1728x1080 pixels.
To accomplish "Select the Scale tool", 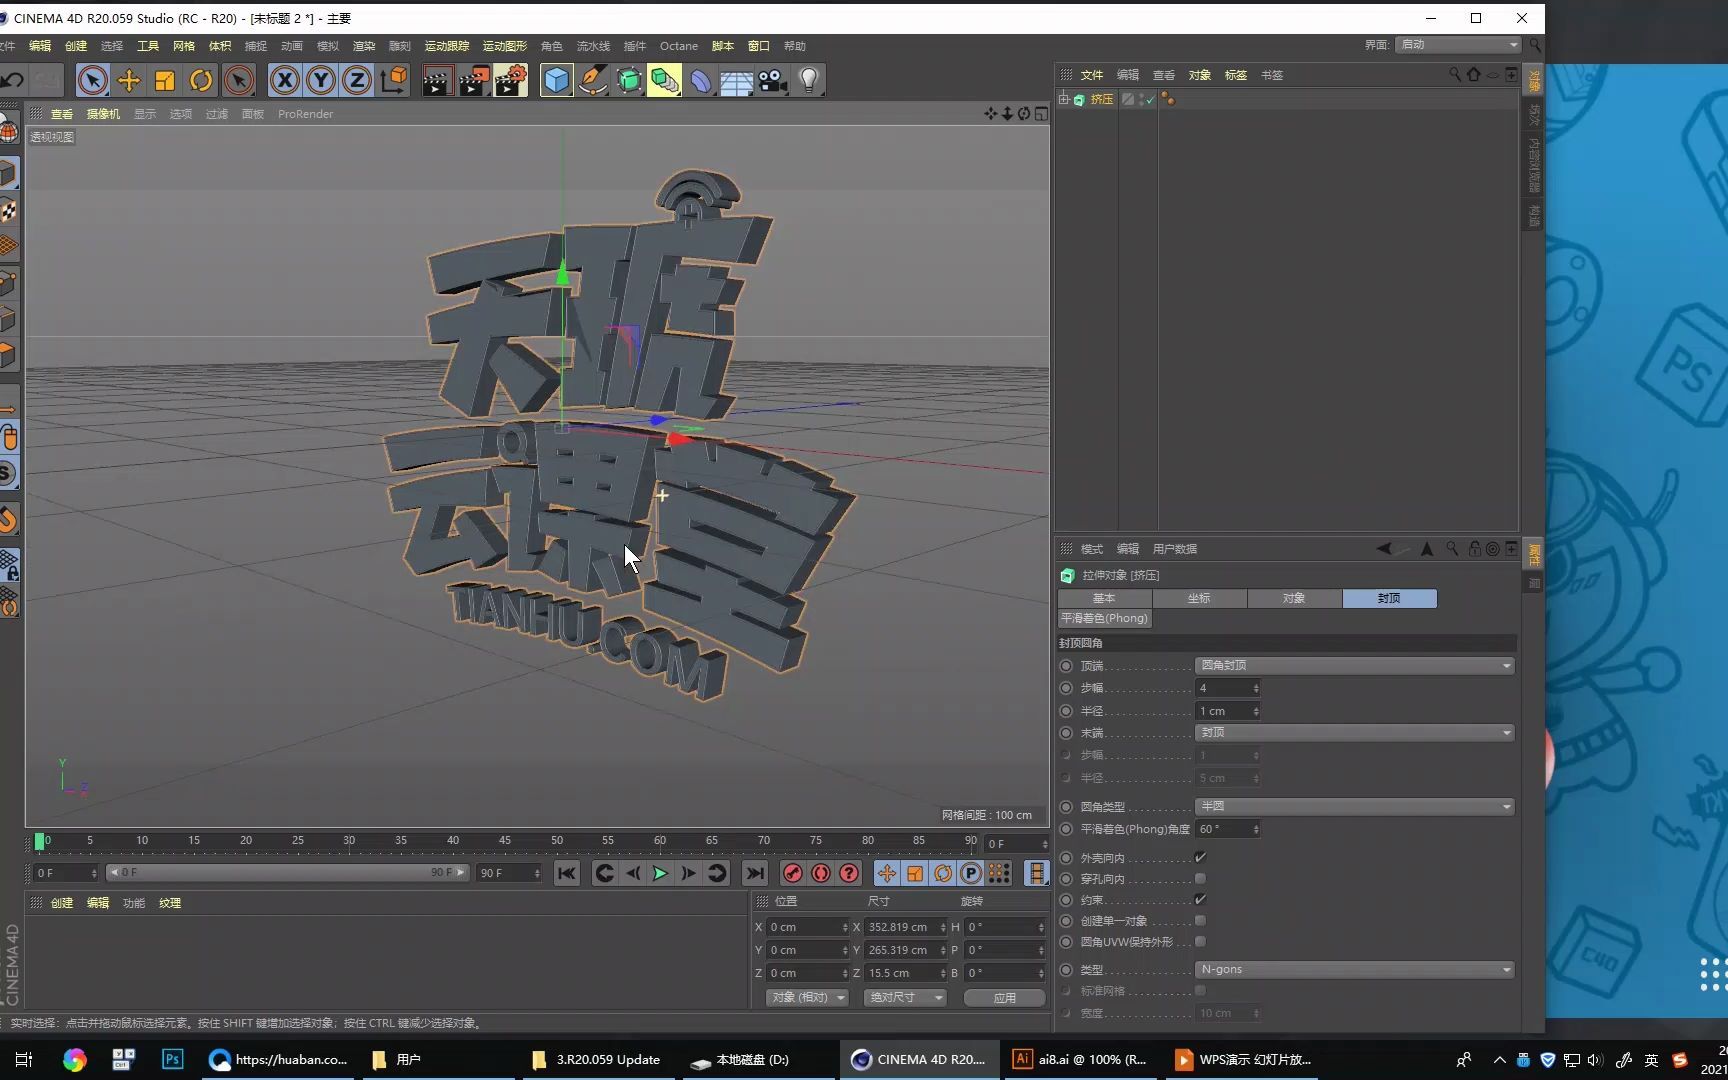I will (x=164, y=80).
